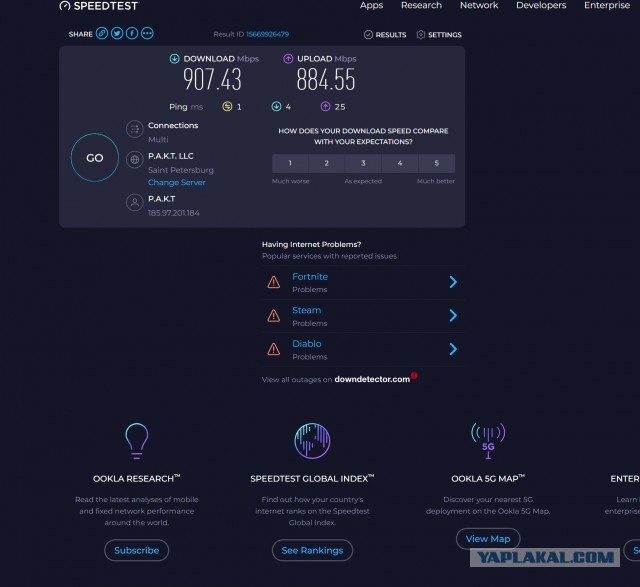The width and height of the screenshot is (640, 587).
Task: Click the 884.55 upload value
Action: (x=326, y=80)
